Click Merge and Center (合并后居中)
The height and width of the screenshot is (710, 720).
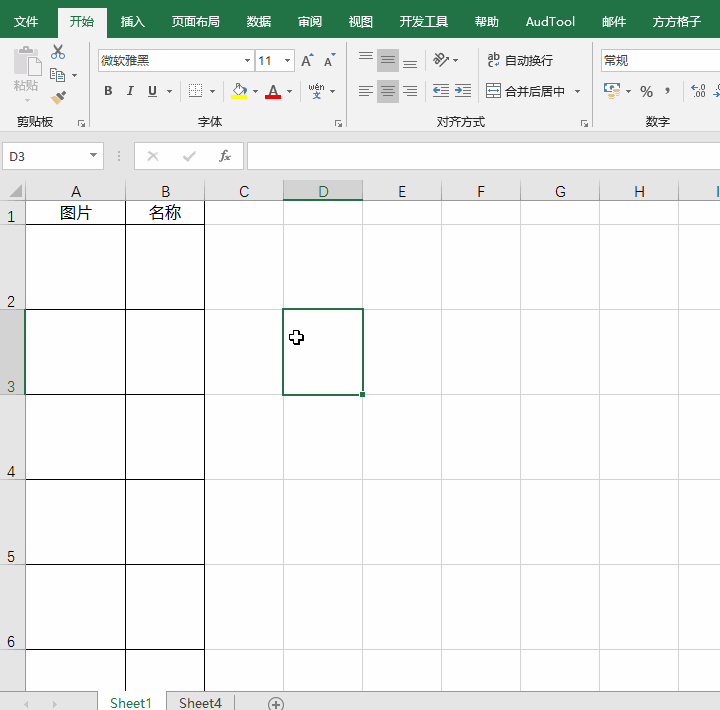(525, 91)
